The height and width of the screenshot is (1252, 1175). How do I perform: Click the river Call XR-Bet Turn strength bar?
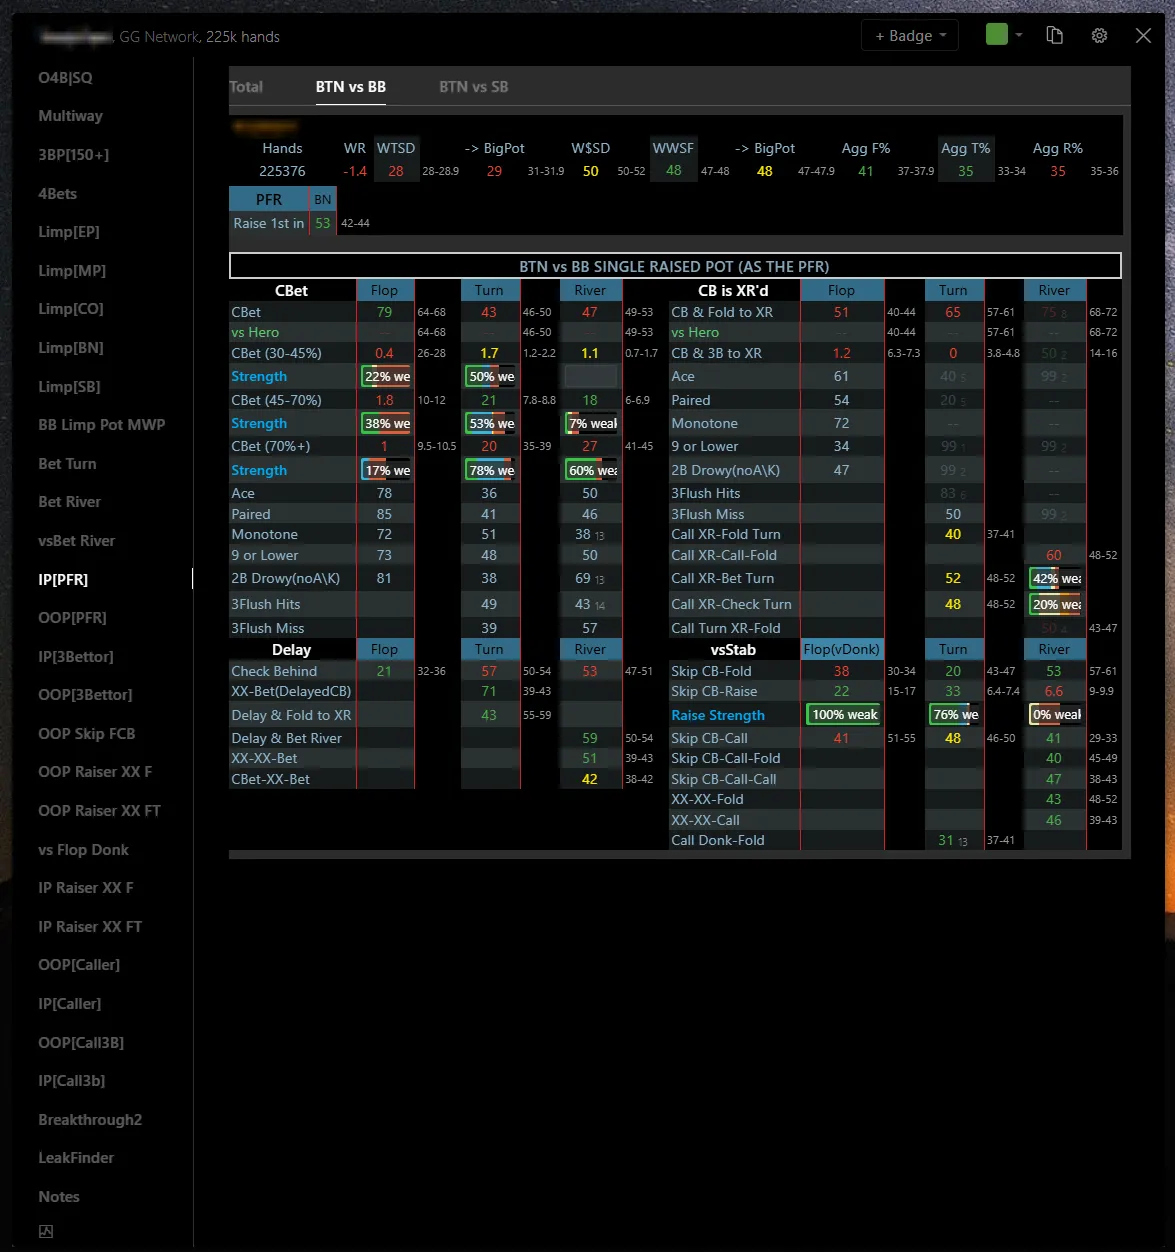coord(1056,579)
